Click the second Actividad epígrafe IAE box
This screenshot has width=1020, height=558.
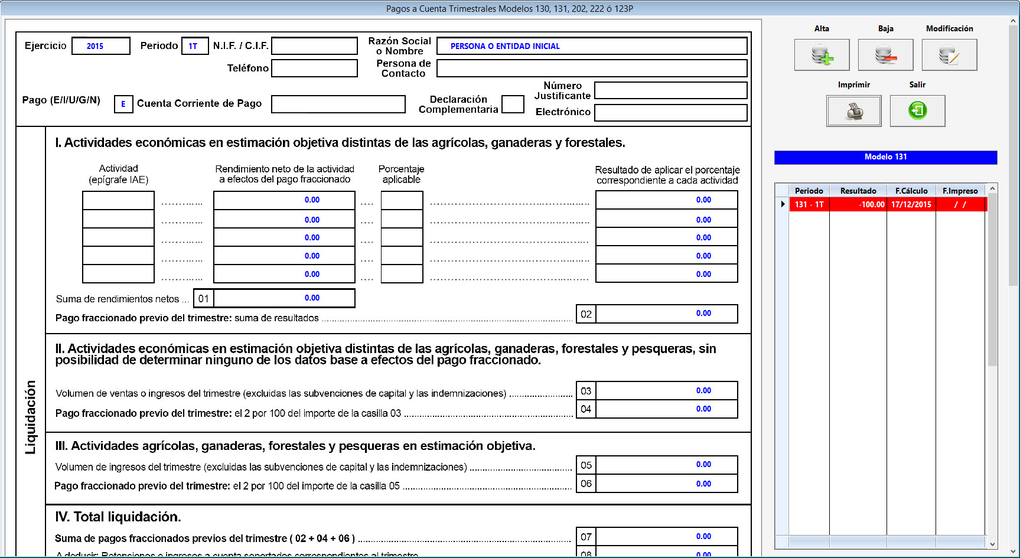pos(118,219)
